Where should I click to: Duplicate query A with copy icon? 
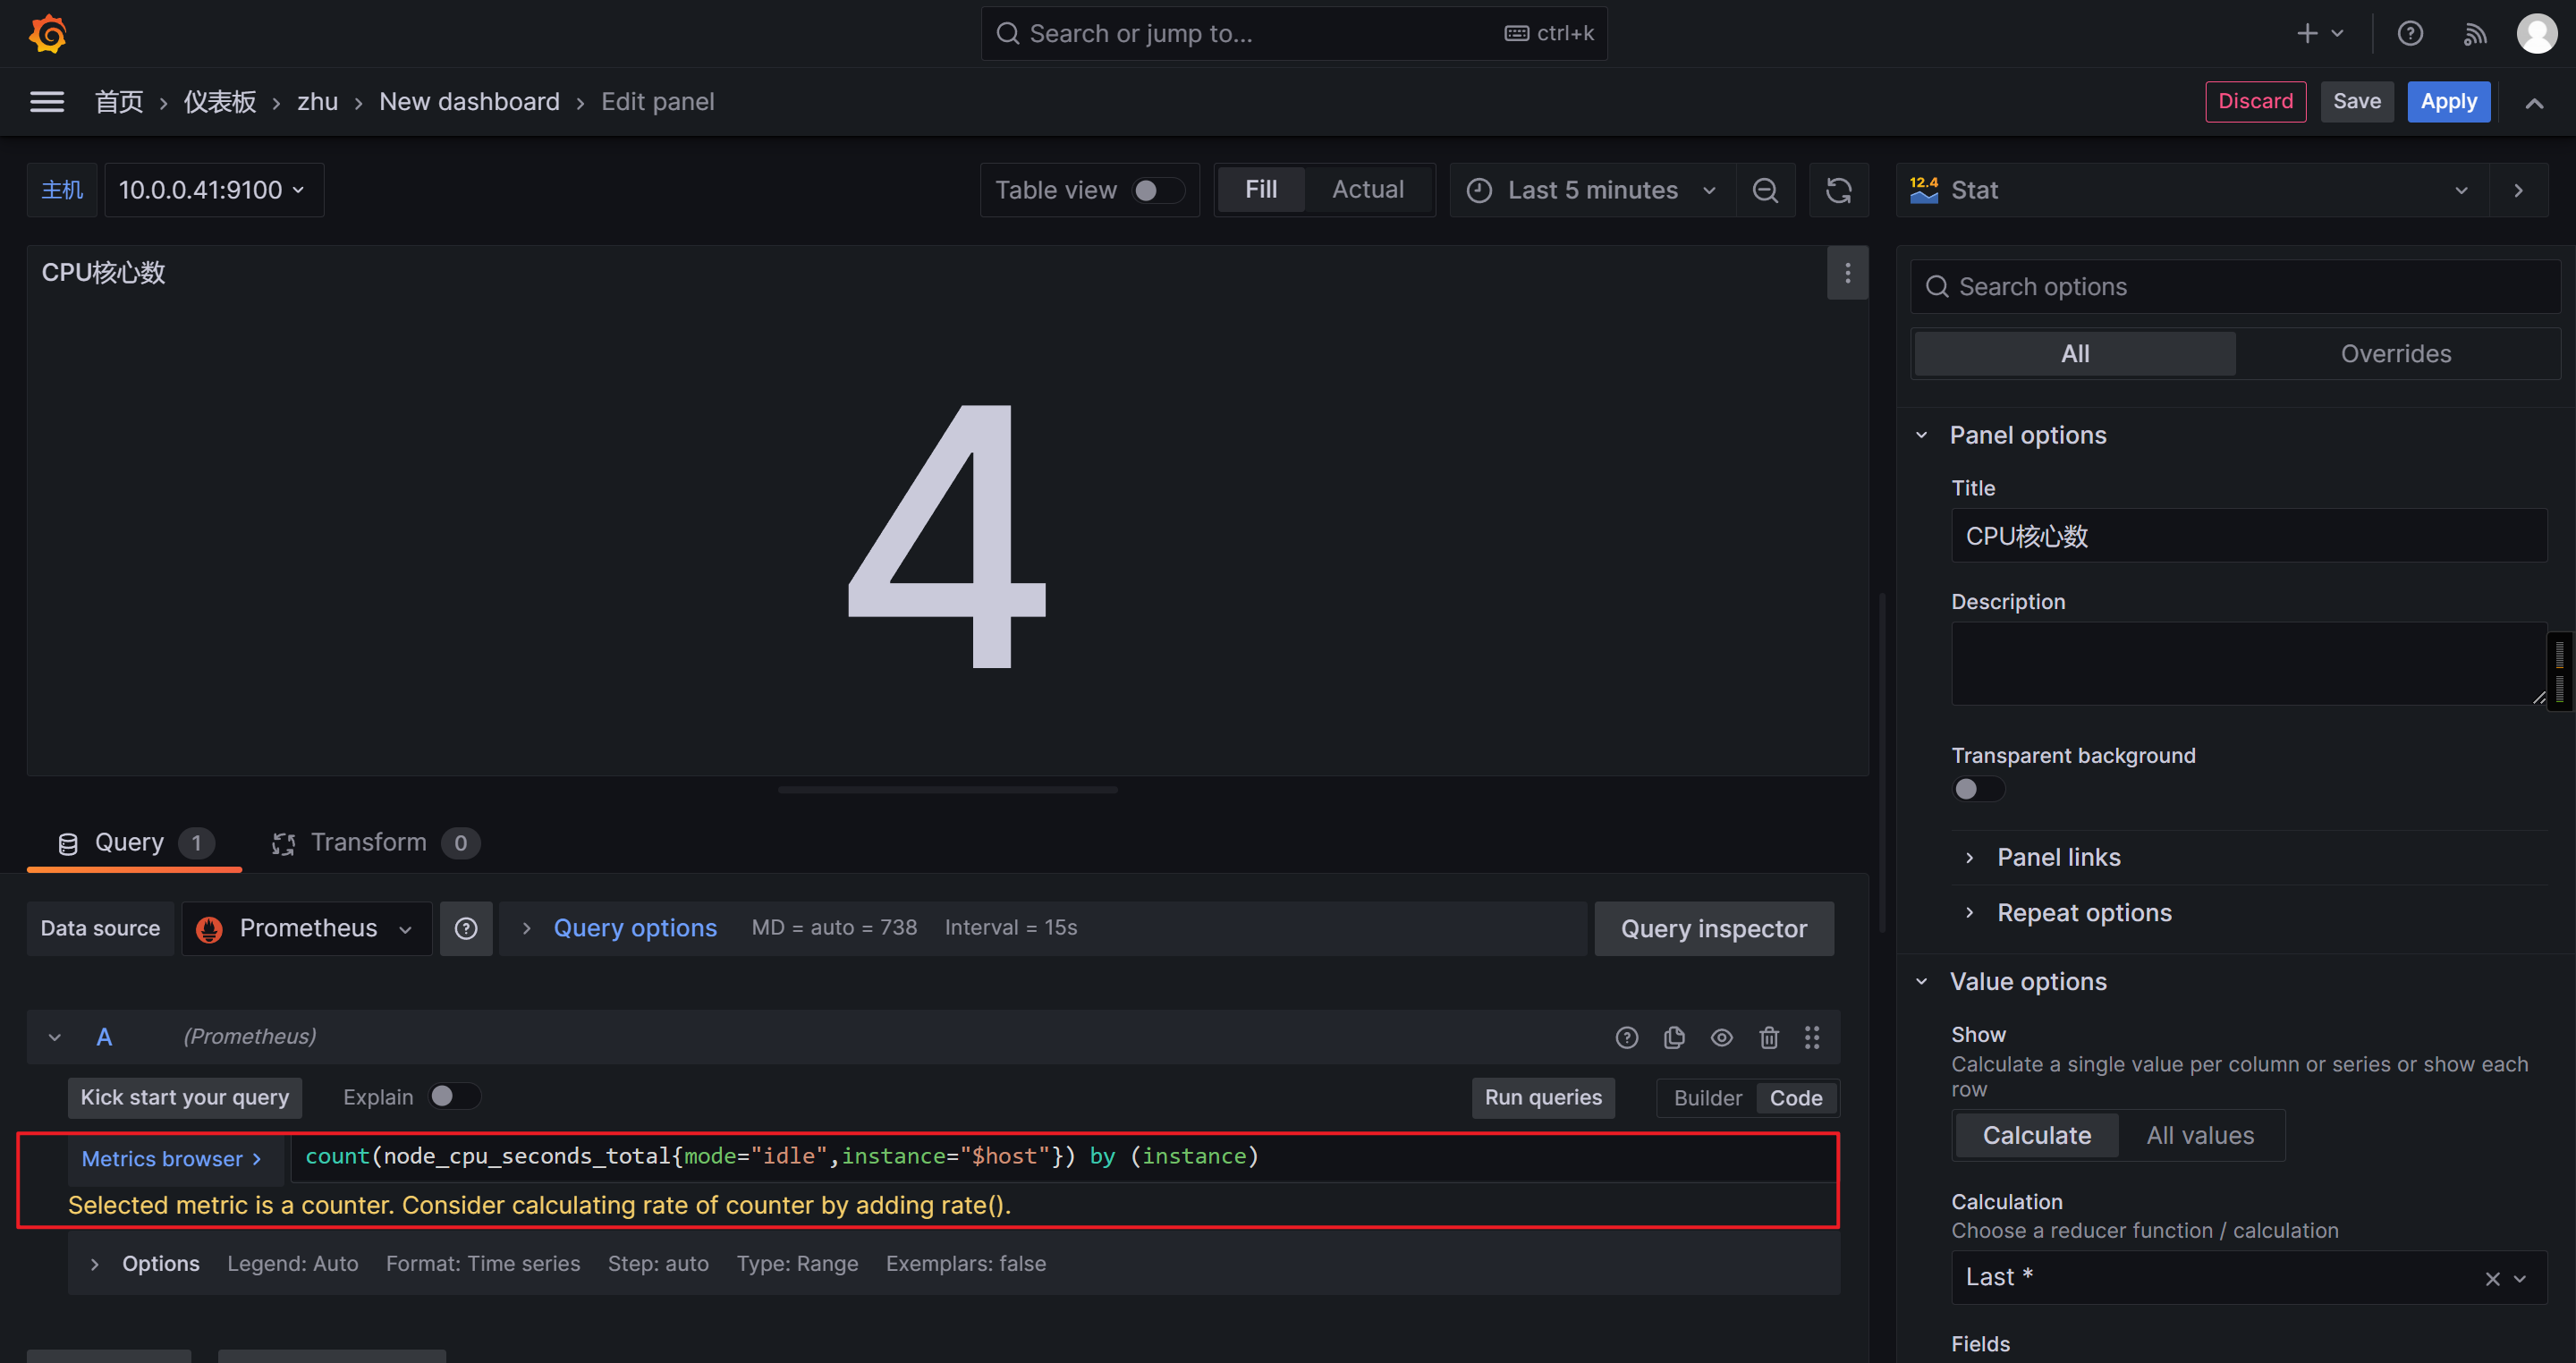[x=1674, y=1037]
